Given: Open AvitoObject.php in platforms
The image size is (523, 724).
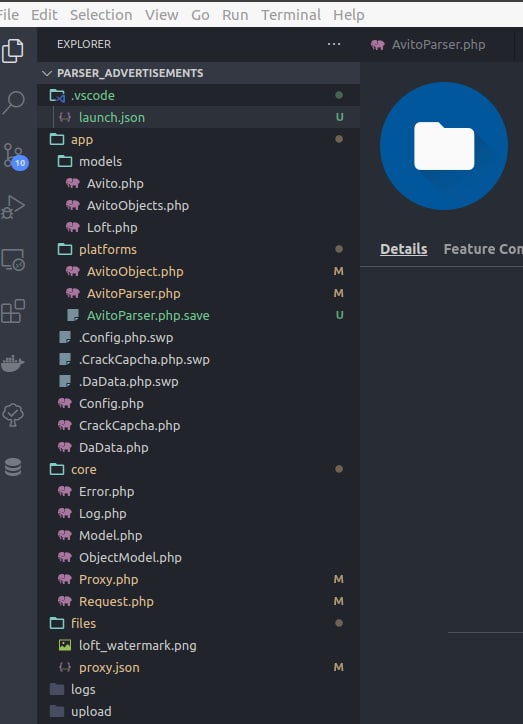Looking at the screenshot, I should click(198, 272).
